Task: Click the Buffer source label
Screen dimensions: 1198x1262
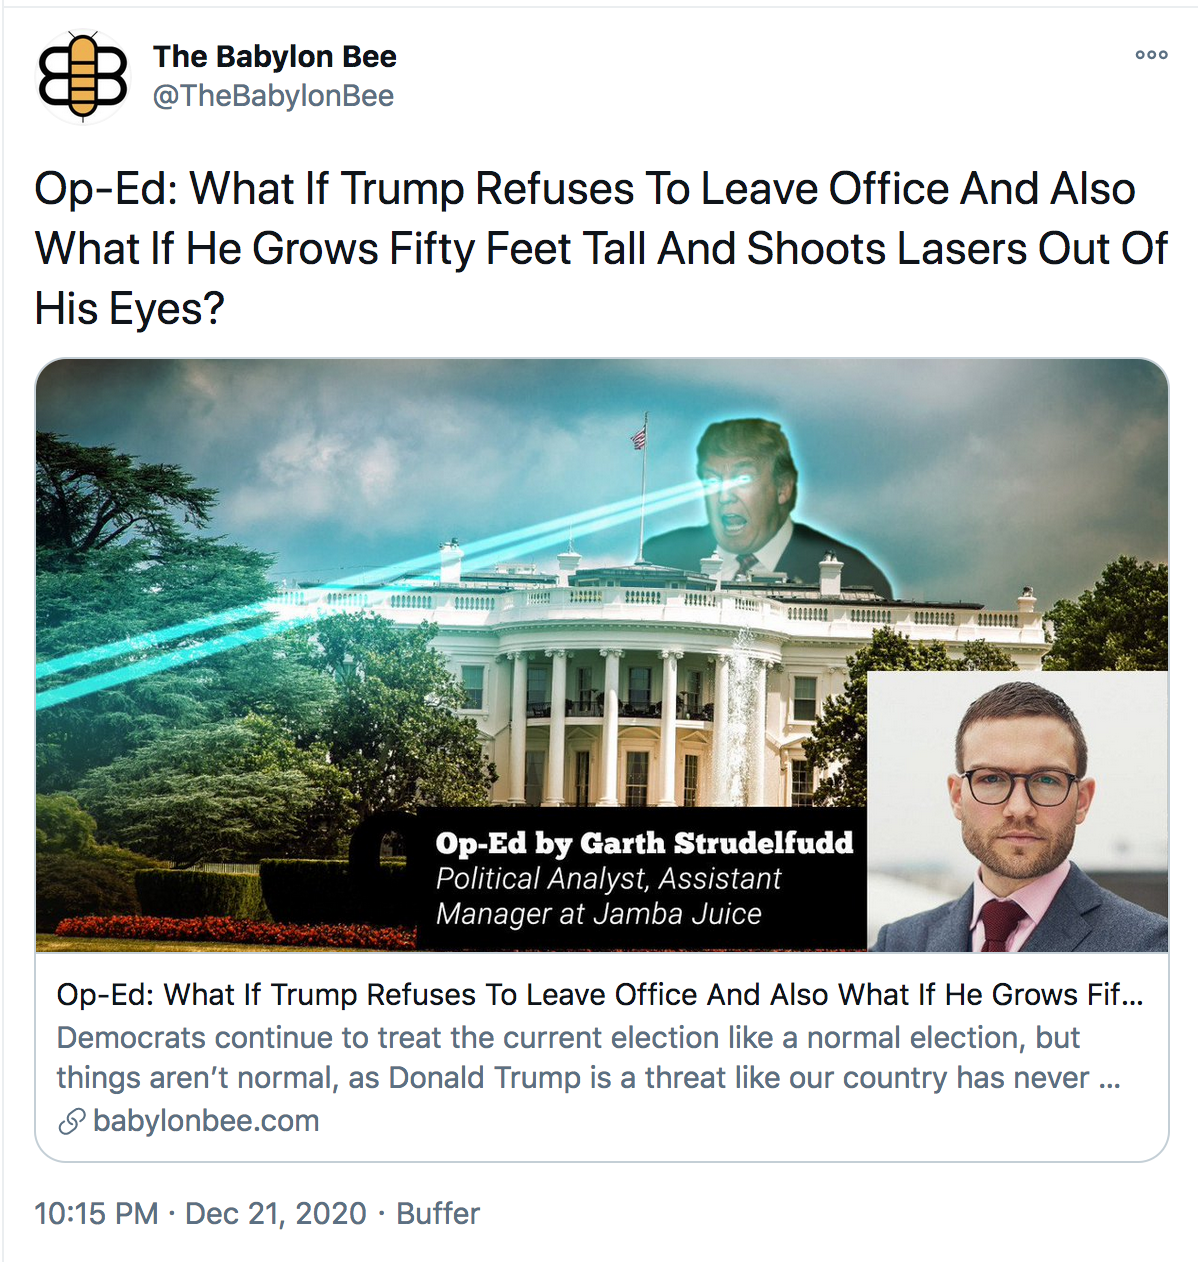Action: tap(438, 1214)
